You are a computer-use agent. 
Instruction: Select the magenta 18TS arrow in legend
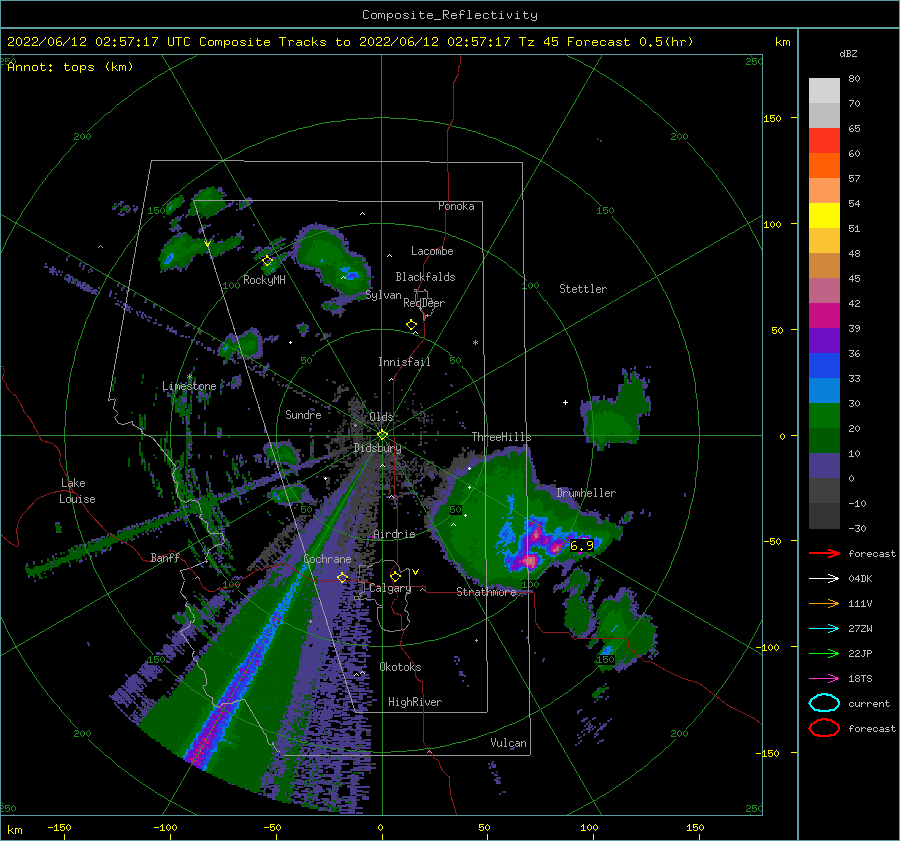(824, 679)
